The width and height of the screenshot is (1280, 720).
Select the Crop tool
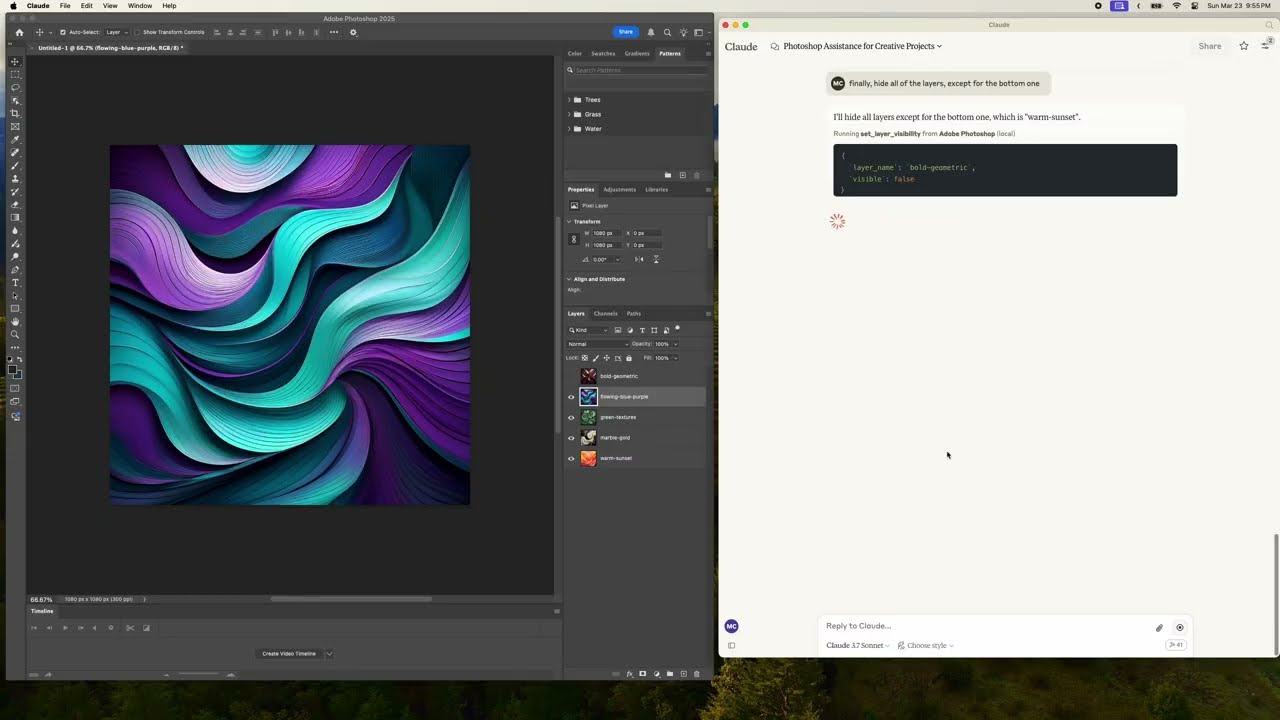coord(15,114)
